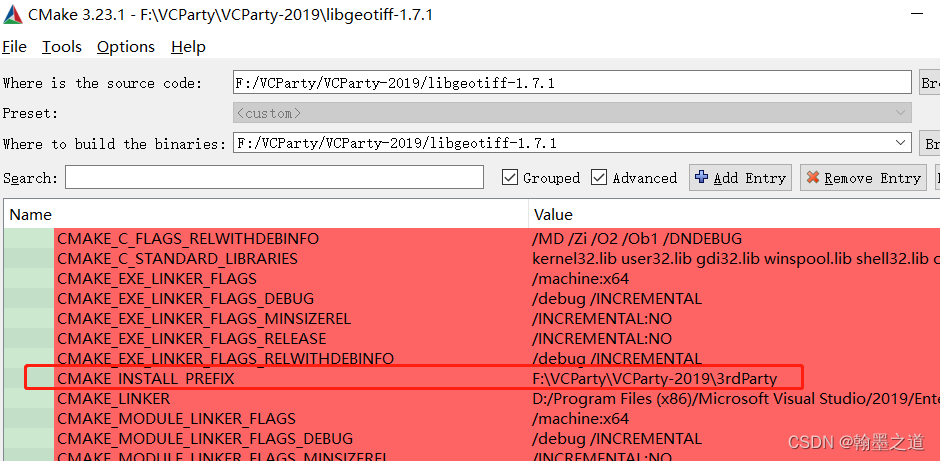This screenshot has width=940, height=461.
Task: Select CMAKE_EXE_LINKER_FLAGS_RELEASE entry
Action: pos(192,339)
